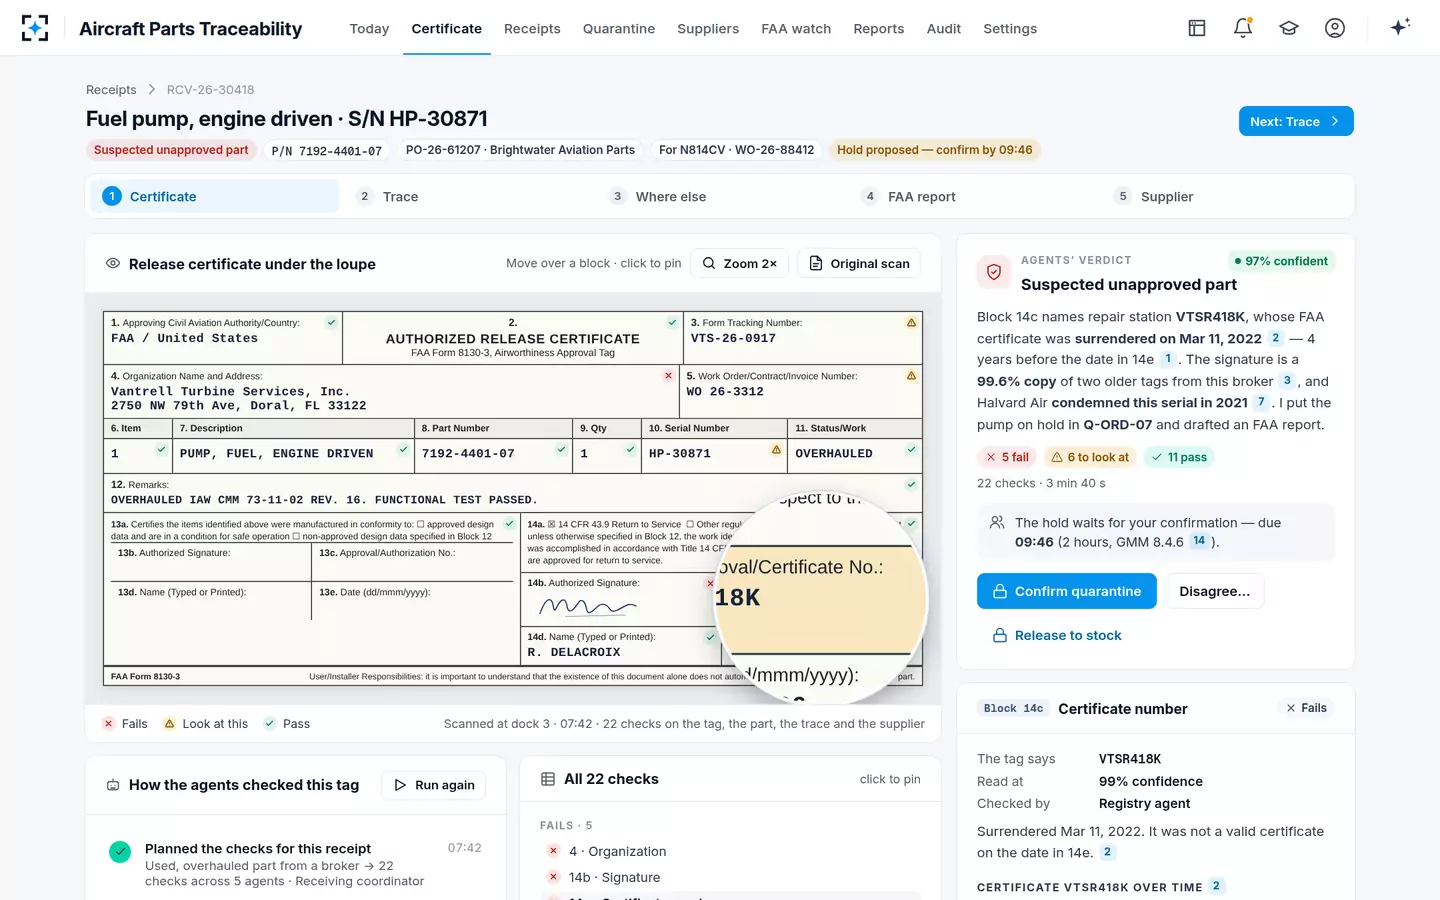Click Next: Trace button

[1296, 121]
